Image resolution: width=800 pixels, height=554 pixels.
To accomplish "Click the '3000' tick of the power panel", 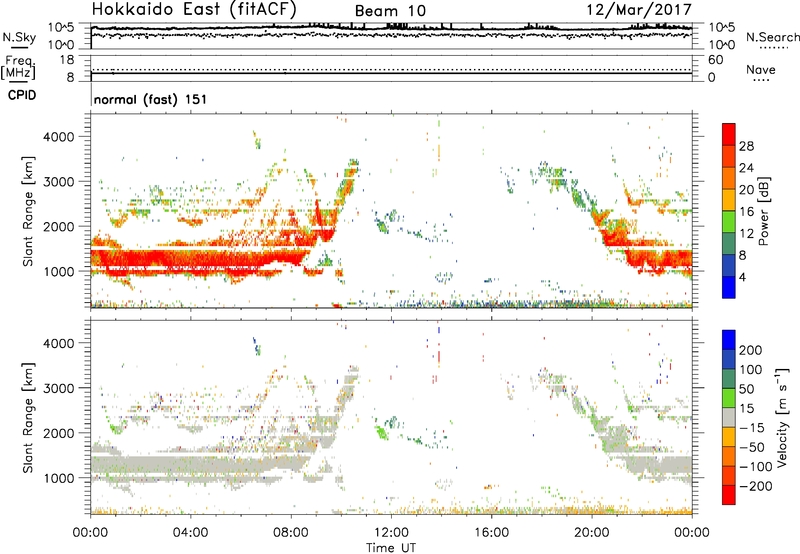I will point(58,182).
